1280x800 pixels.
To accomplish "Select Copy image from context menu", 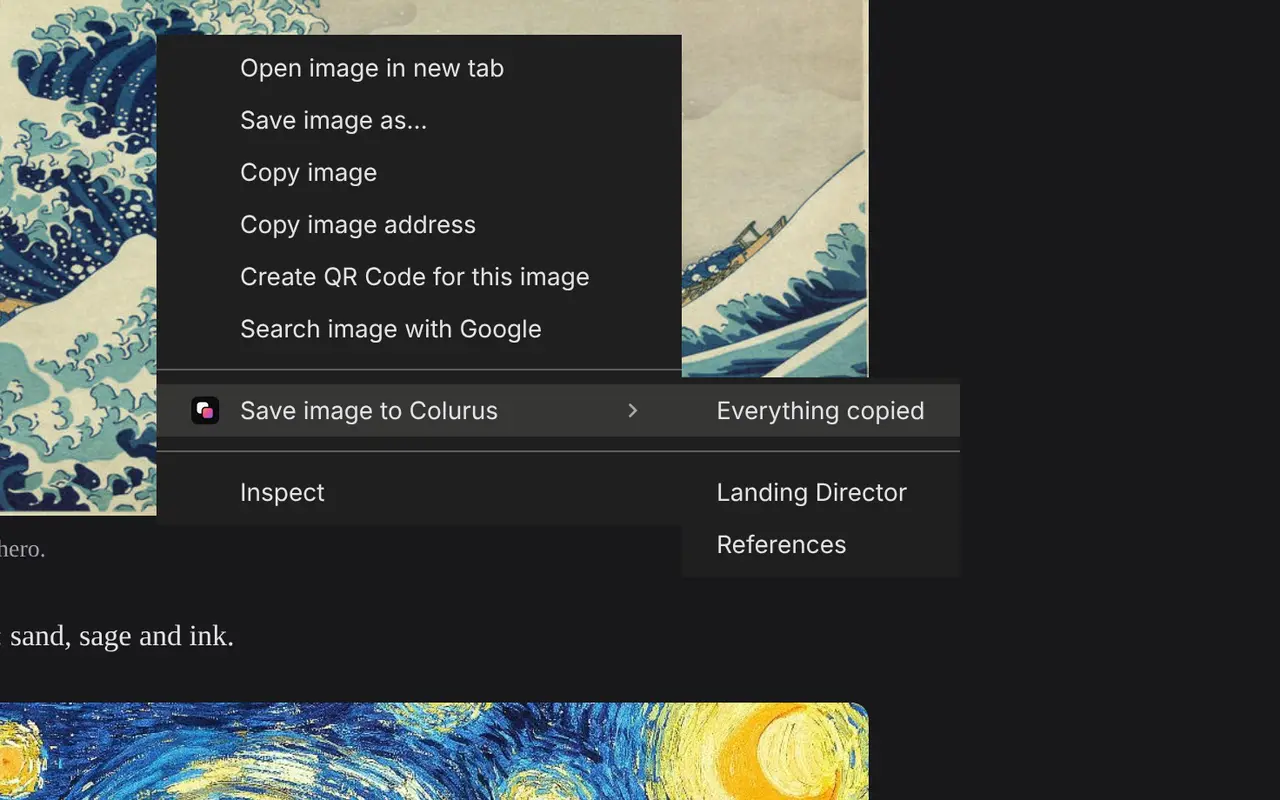I will 419,172.
